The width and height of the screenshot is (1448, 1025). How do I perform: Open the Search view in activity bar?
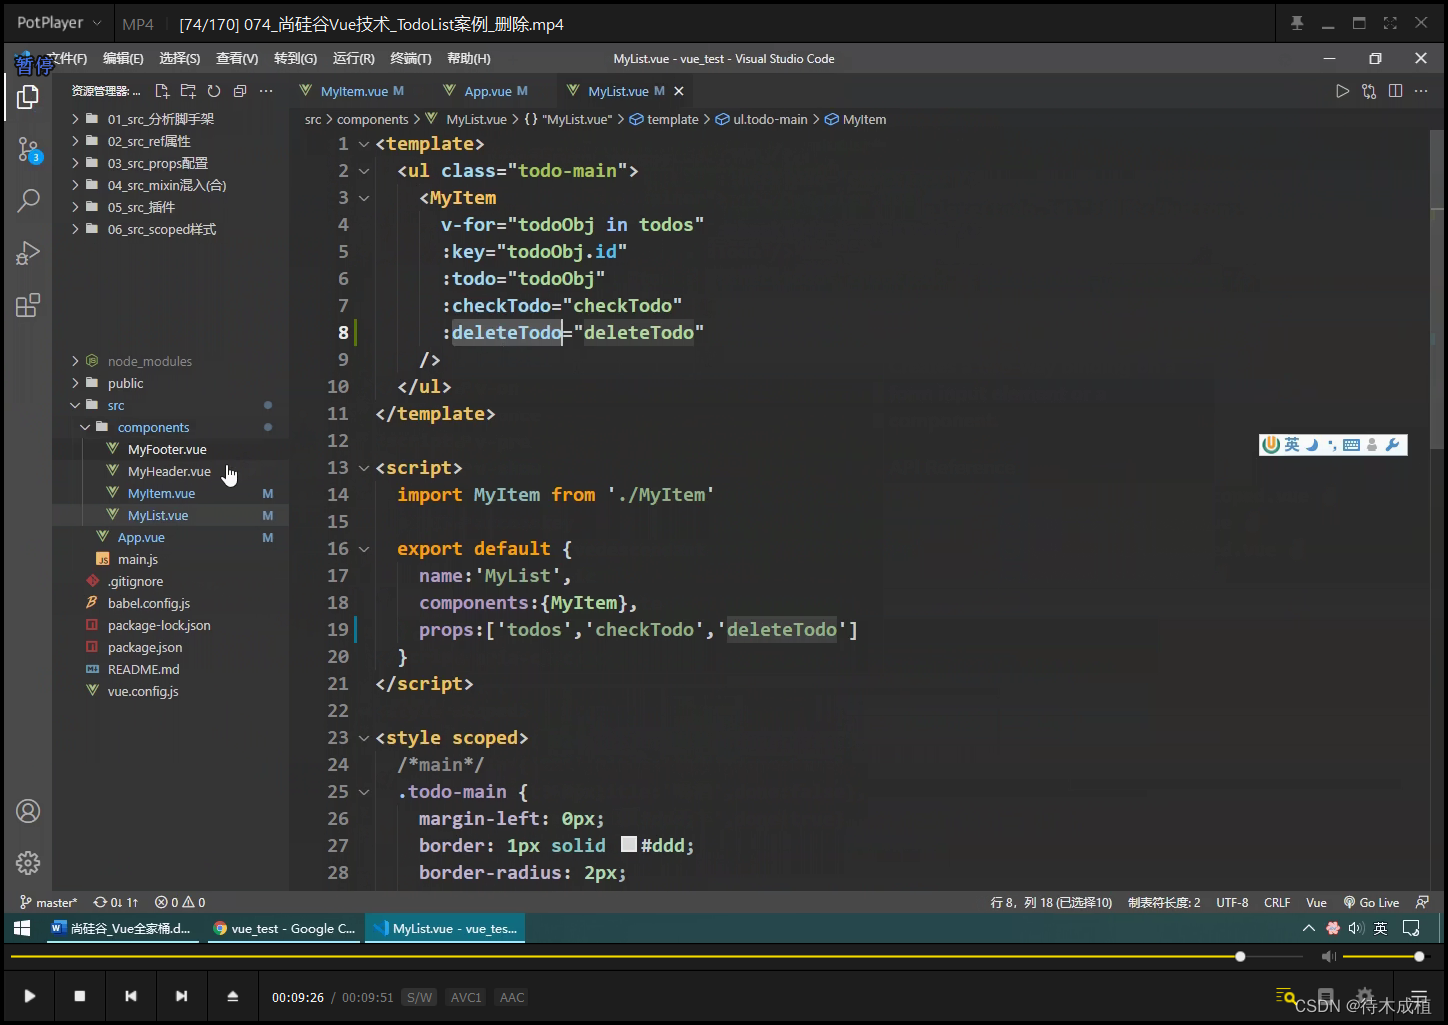pos(28,200)
